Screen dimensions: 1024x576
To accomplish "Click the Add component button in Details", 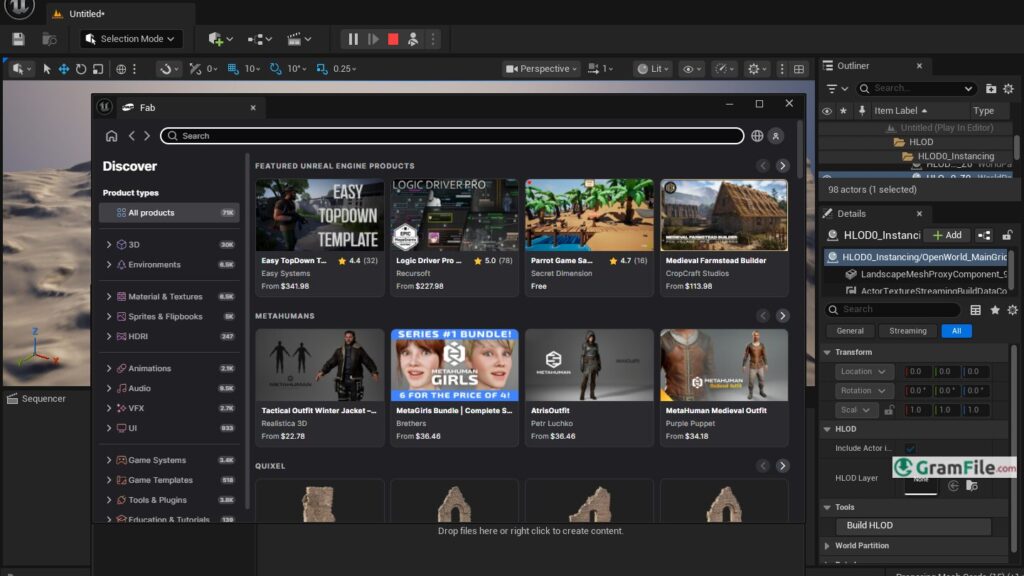I will pos(948,235).
